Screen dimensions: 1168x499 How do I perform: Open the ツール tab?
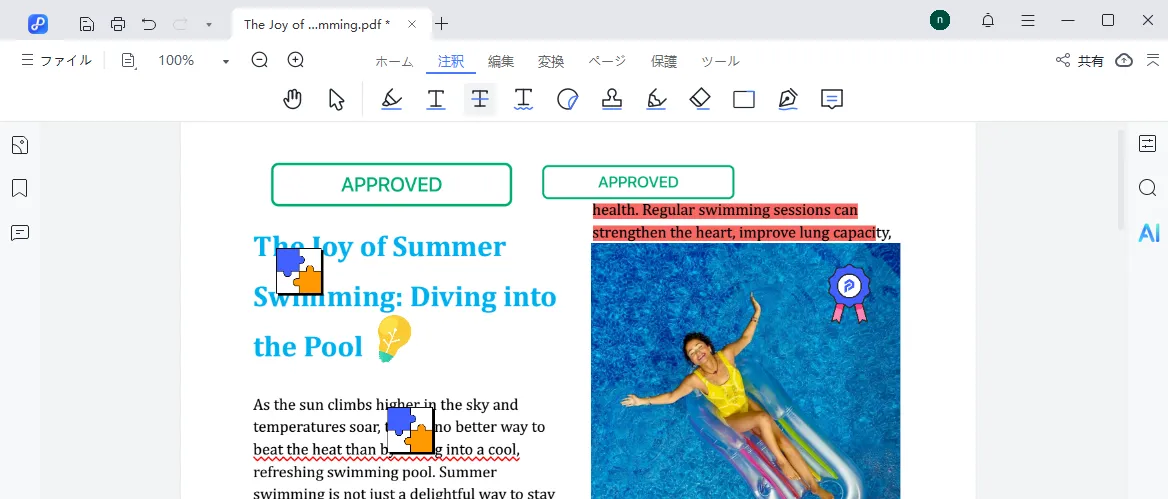720,62
